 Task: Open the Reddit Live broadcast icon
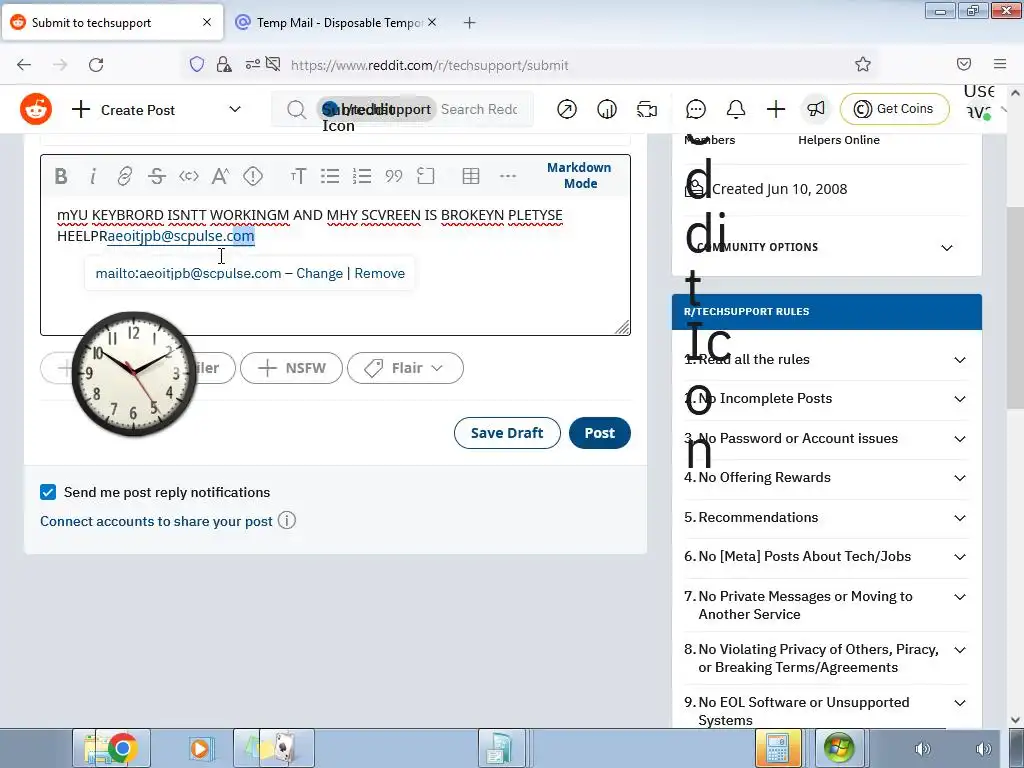[x=647, y=109]
